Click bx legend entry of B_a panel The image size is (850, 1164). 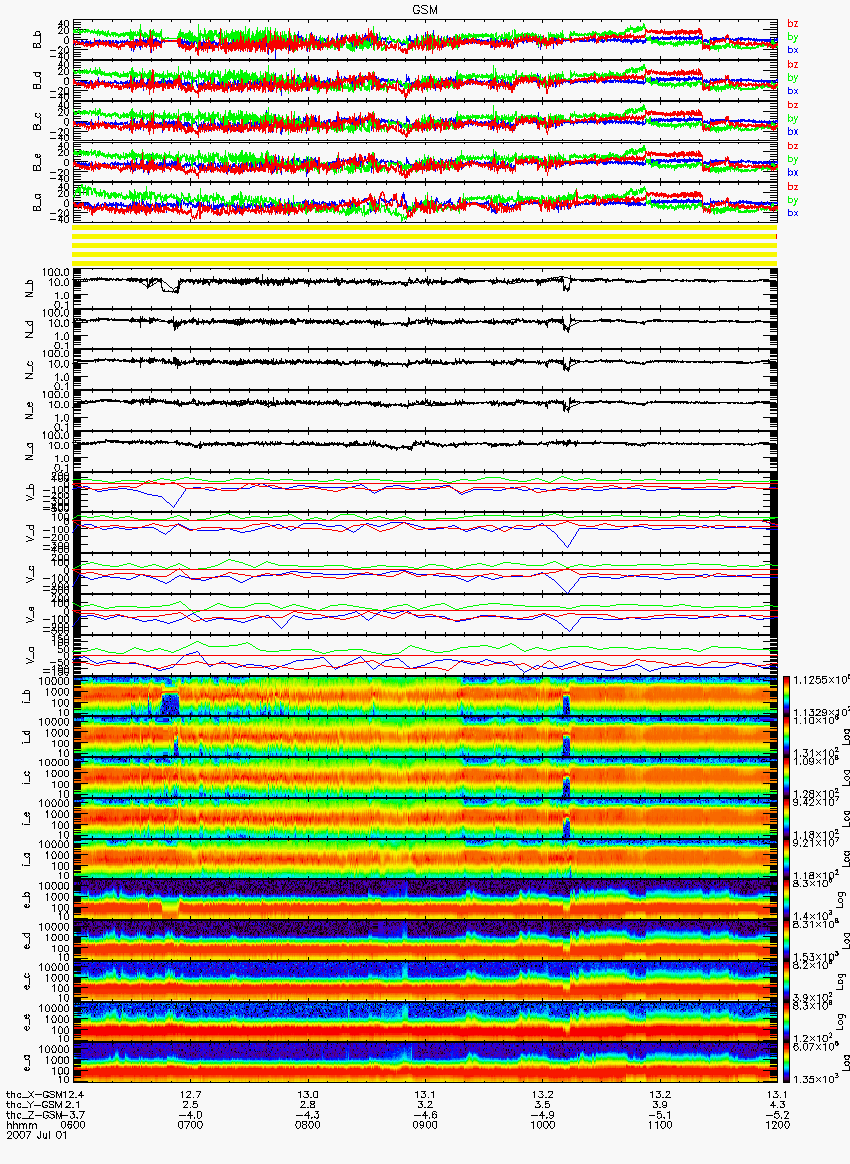[x=793, y=213]
